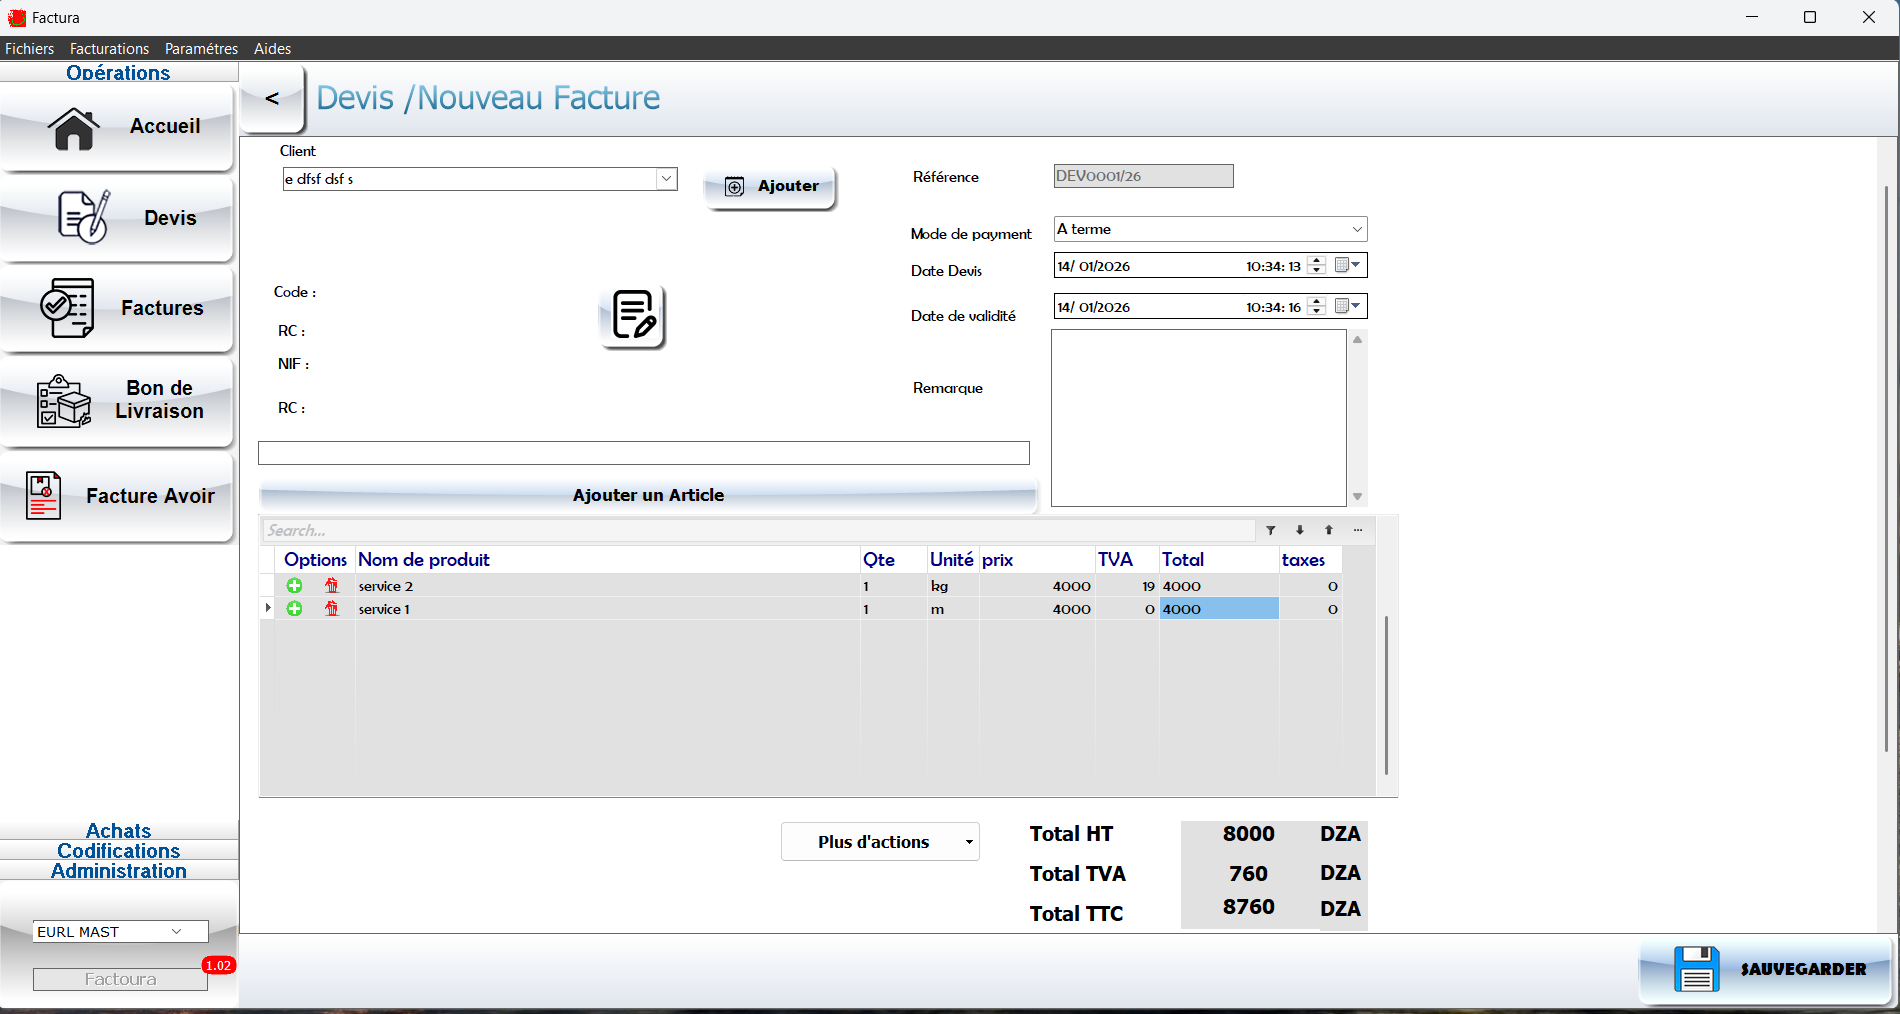Click the edit client note icon
This screenshot has height=1014, width=1900.
pyautogui.click(x=633, y=317)
